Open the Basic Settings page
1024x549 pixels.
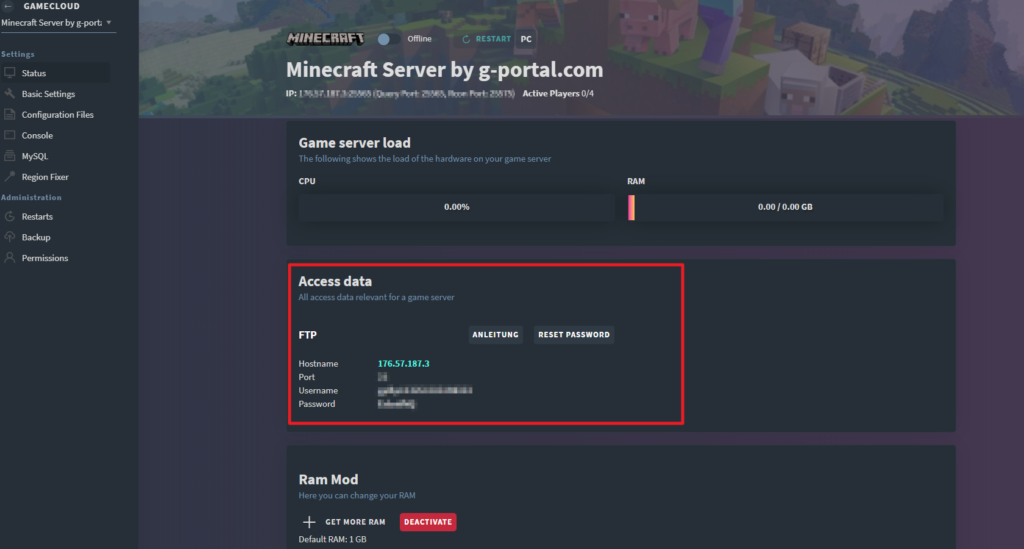(48, 94)
